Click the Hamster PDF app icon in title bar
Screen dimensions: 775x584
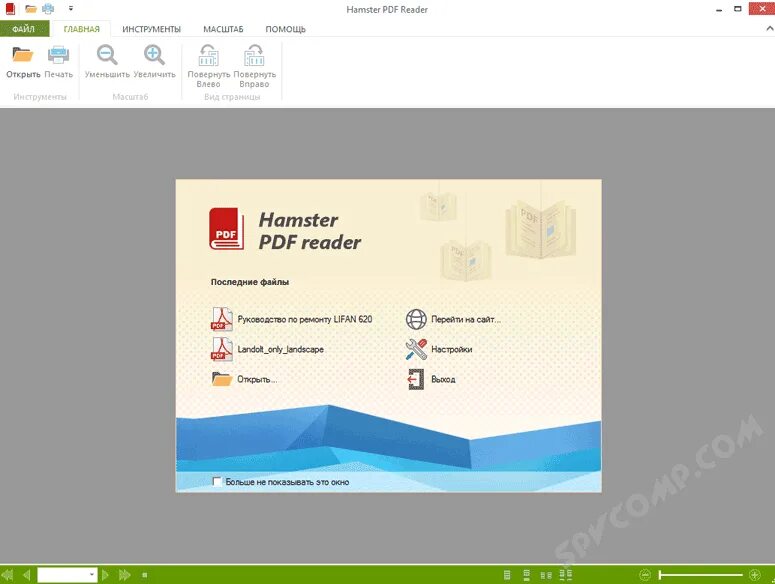(x=10, y=8)
